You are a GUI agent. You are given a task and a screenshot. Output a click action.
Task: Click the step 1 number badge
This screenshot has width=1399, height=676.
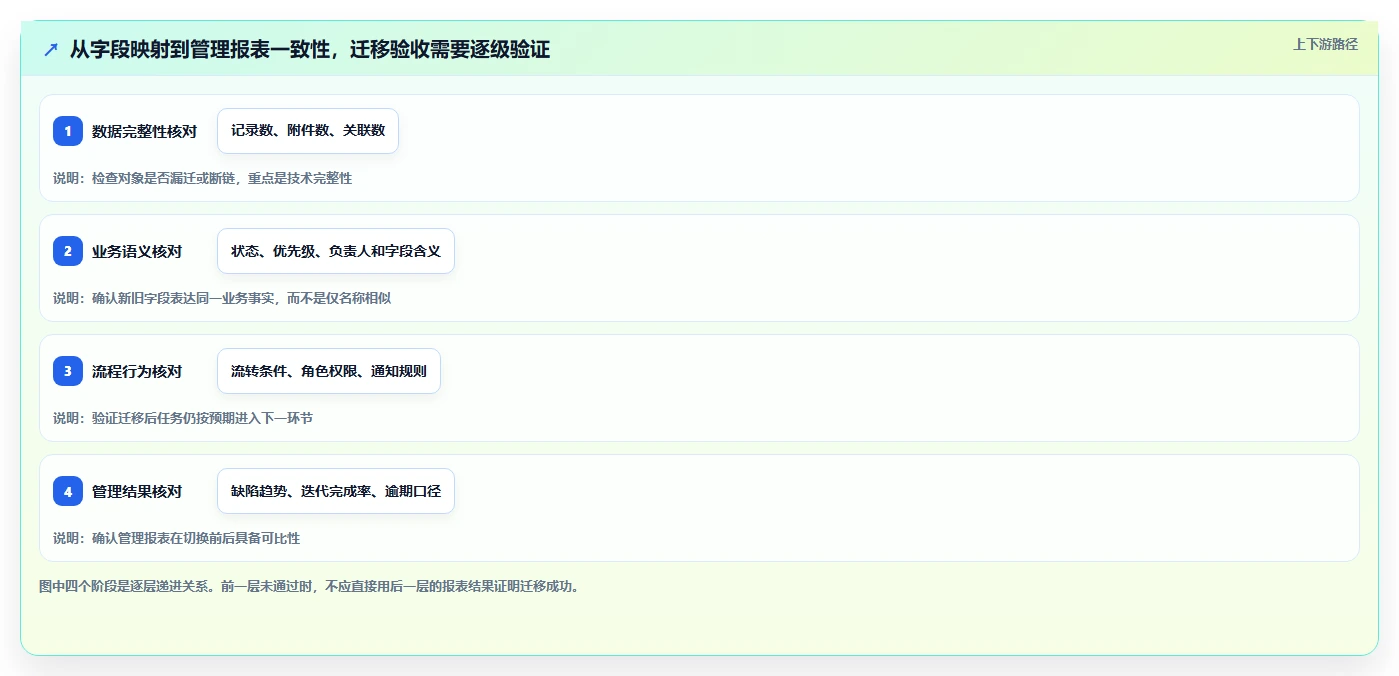[x=68, y=131]
